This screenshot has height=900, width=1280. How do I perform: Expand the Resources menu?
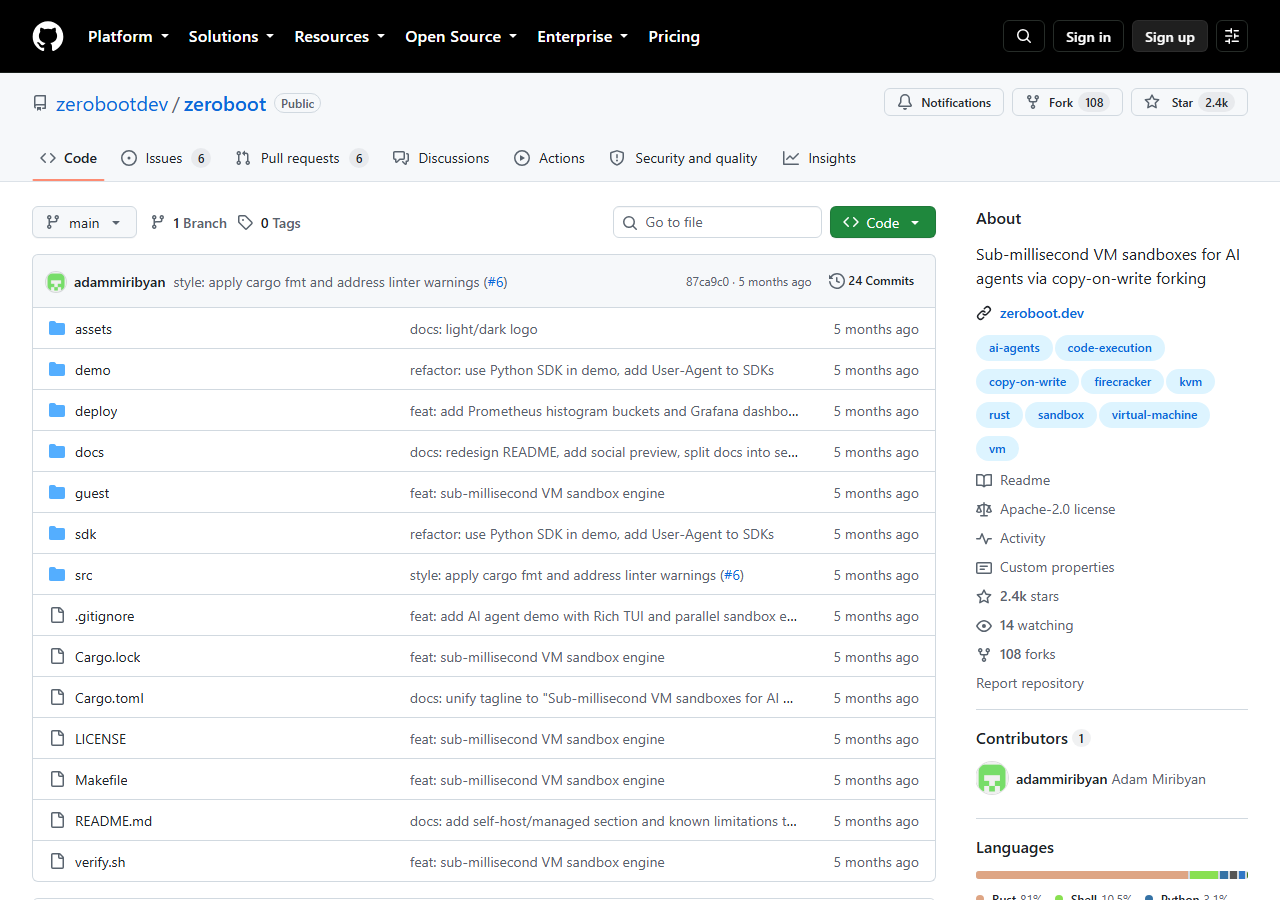339,36
